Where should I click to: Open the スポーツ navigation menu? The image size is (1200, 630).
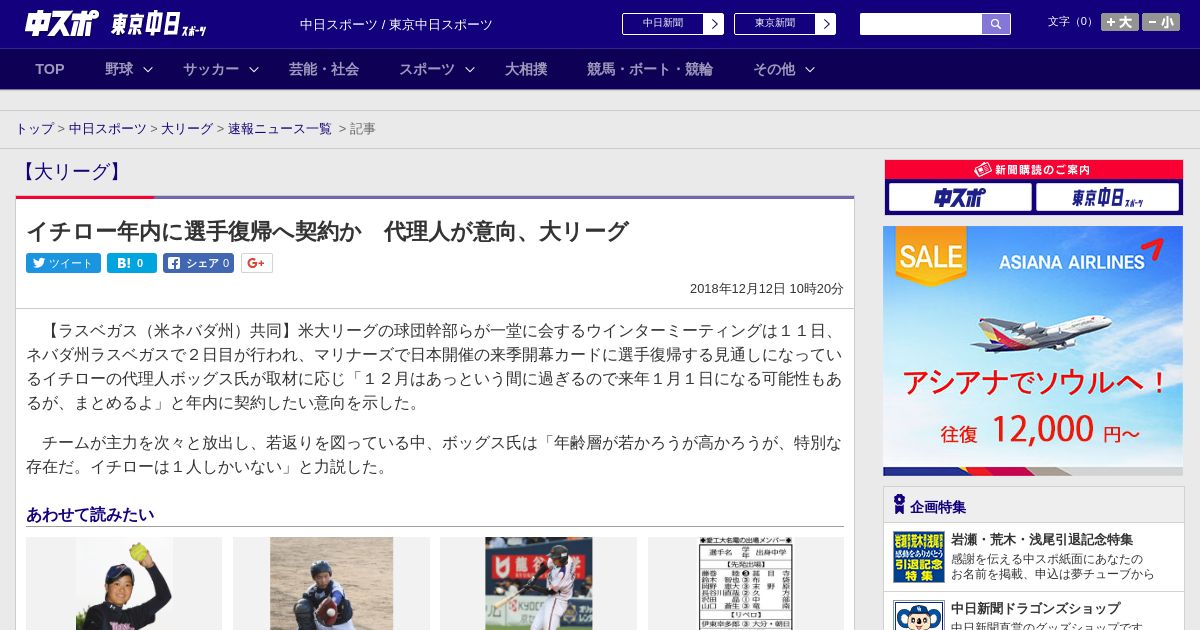[427, 69]
